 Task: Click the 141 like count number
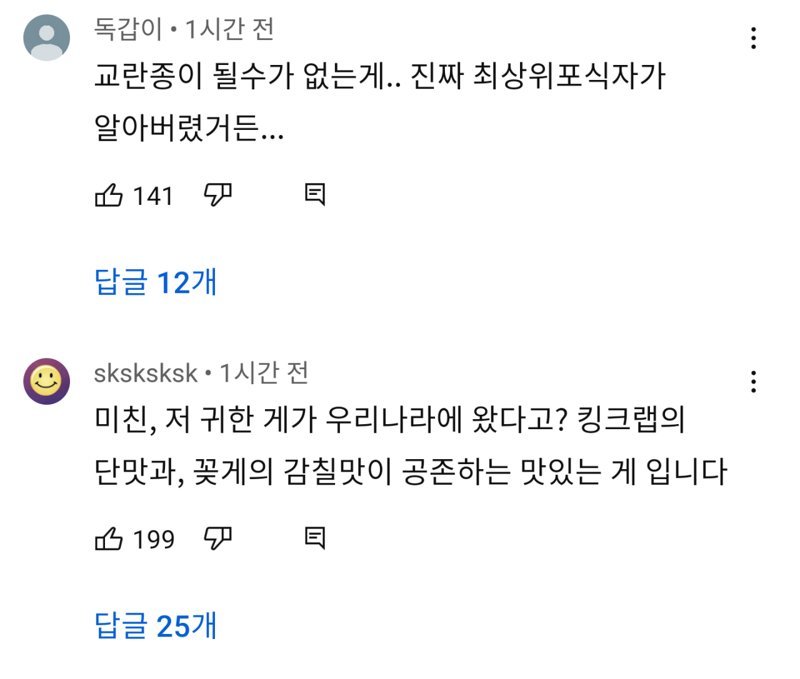coord(153,196)
